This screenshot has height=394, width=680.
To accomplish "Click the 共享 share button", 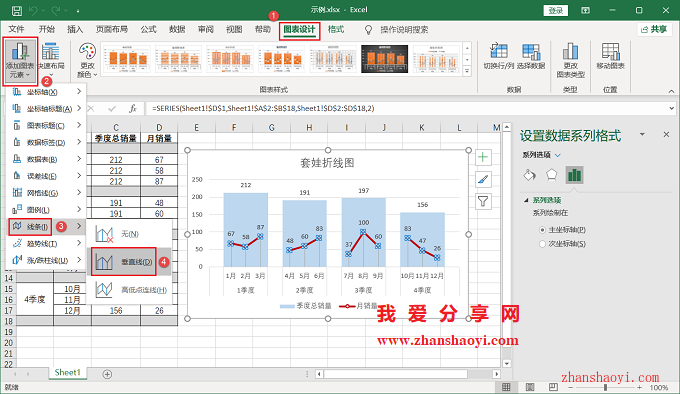I will (x=654, y=29).
